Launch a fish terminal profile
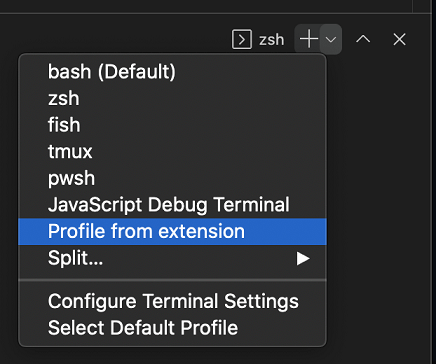This screenshot has width=436, height=364. (x=172, y=125)
